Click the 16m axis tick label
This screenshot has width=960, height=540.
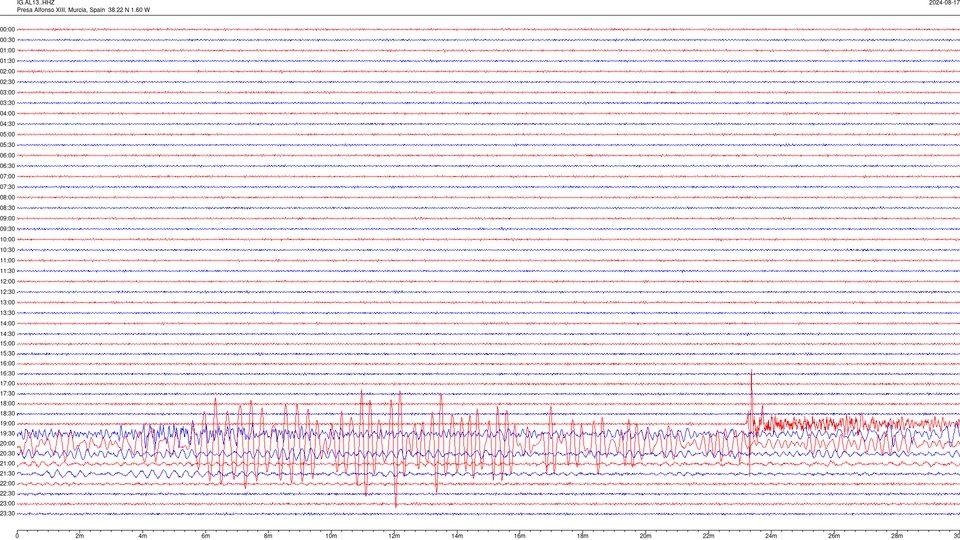point(520,536)
